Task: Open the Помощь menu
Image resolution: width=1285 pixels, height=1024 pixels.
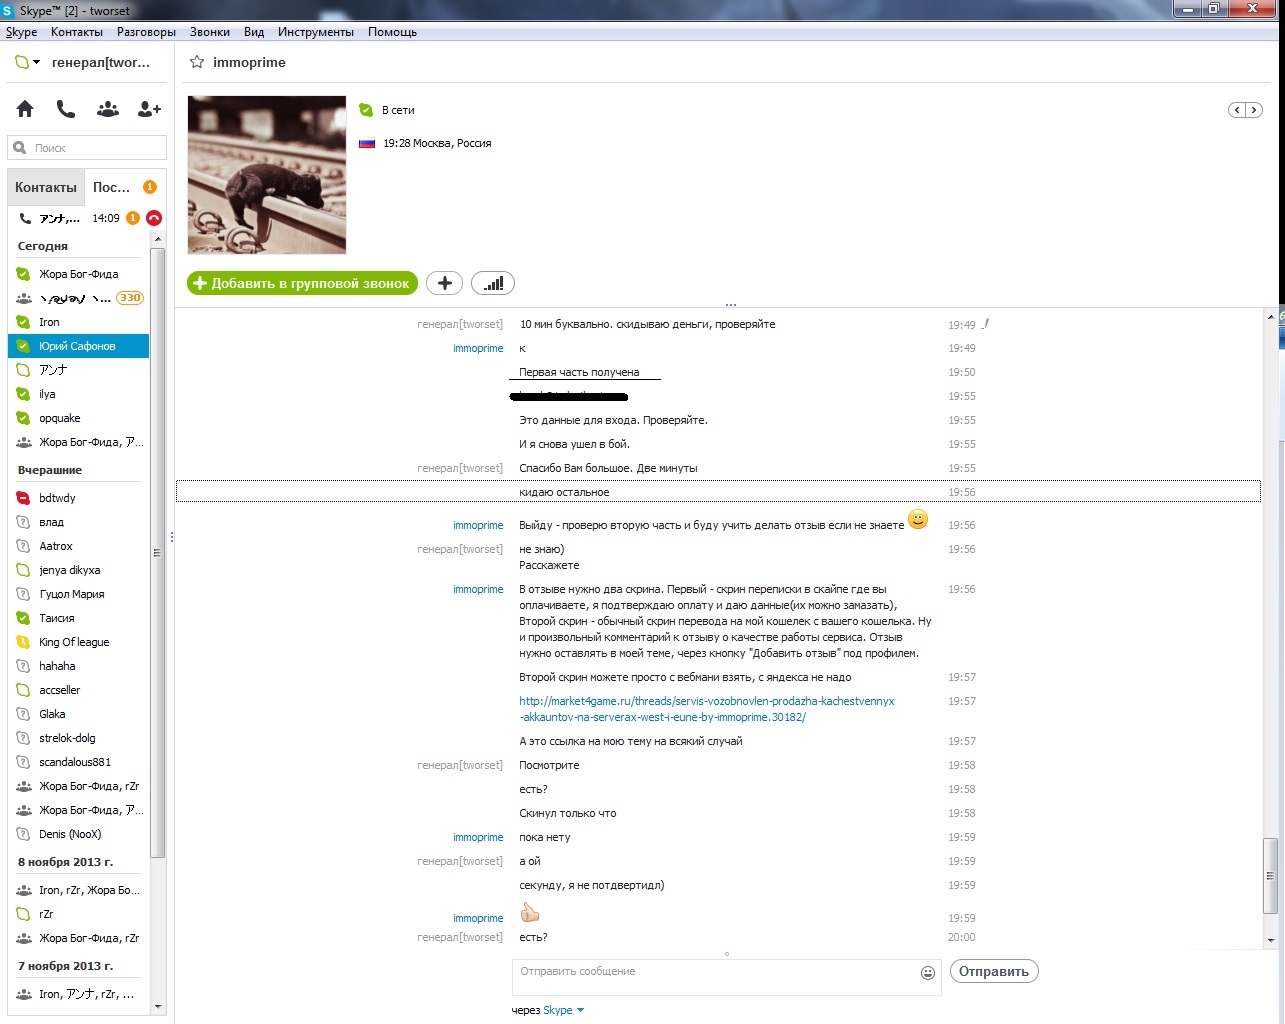Action: tap(392, 32)
